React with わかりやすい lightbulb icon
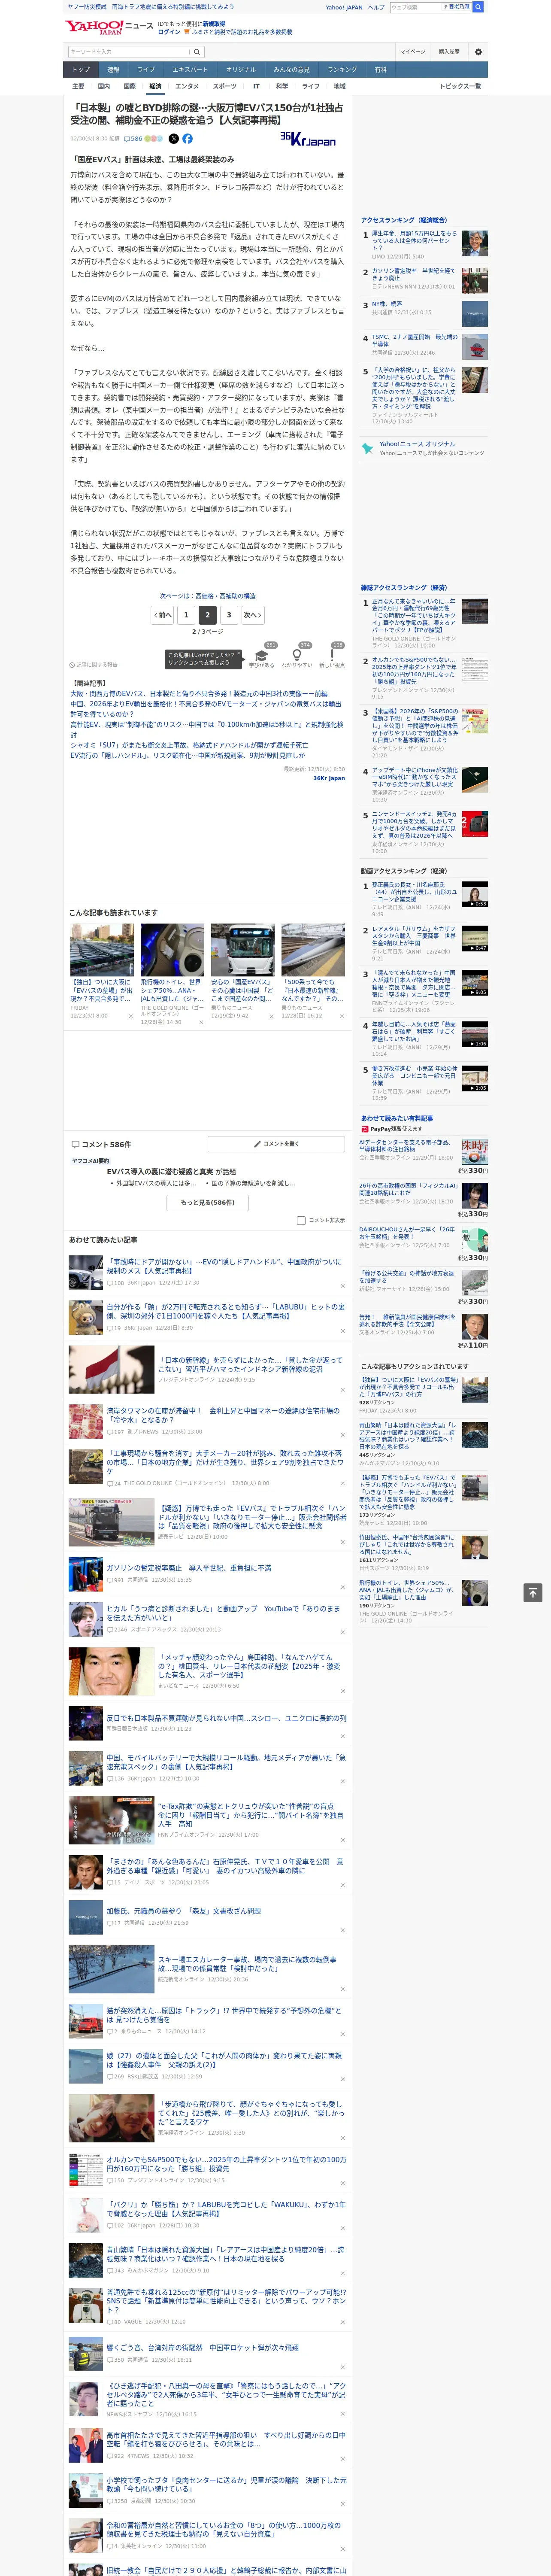The height and width of the screenshot is (2576, 551). coord(297,656)
